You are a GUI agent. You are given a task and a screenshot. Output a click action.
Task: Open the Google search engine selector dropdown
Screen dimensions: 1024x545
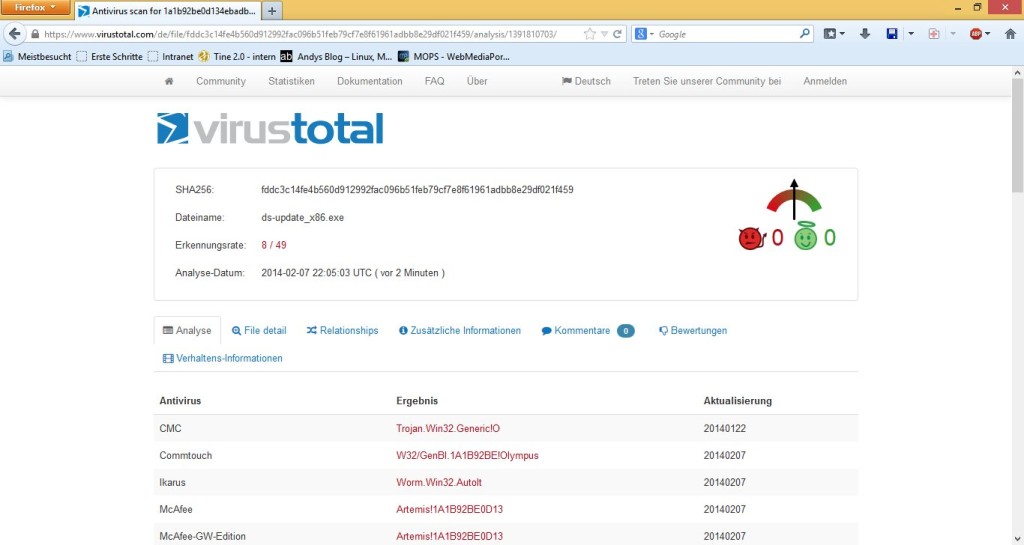(x=644, y=33)
